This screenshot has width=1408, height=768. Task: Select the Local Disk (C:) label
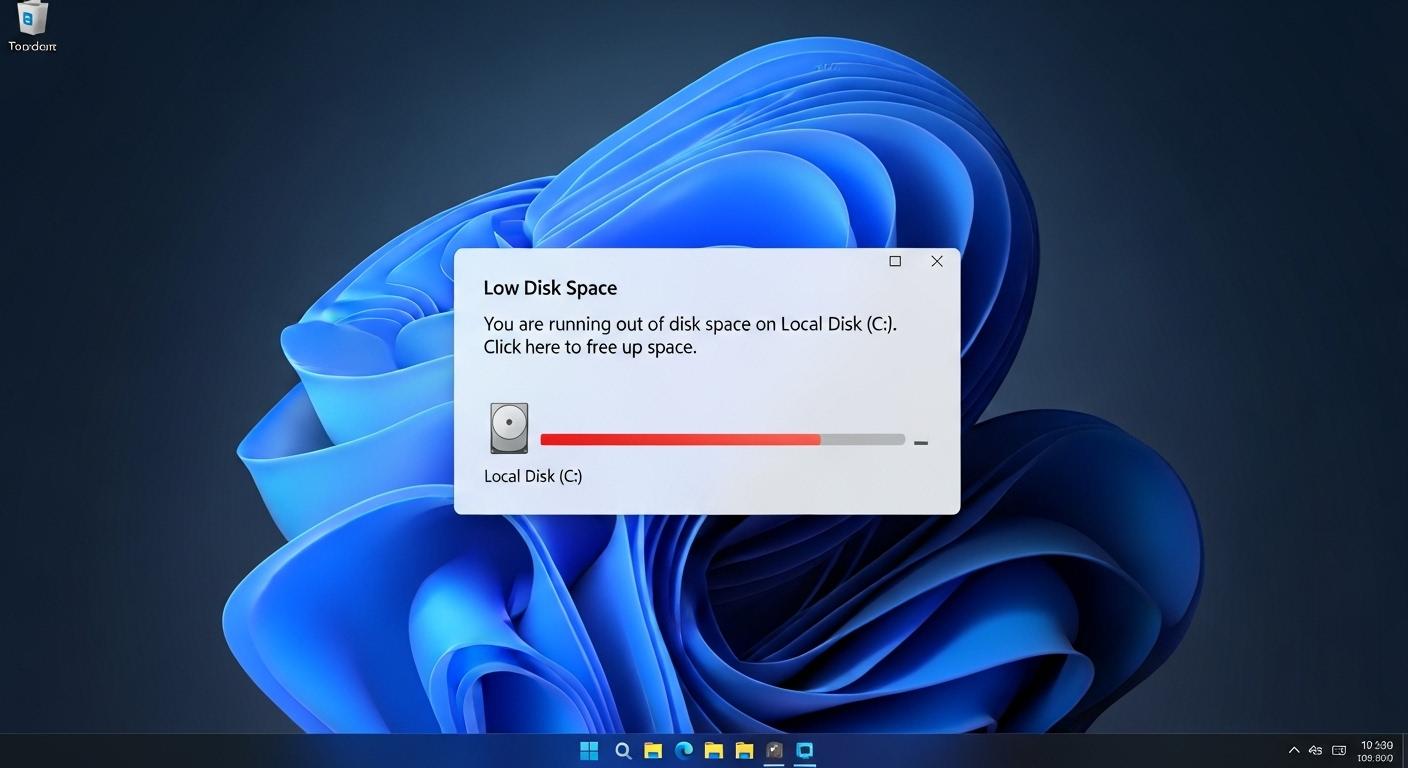click(x=533, y=475)
